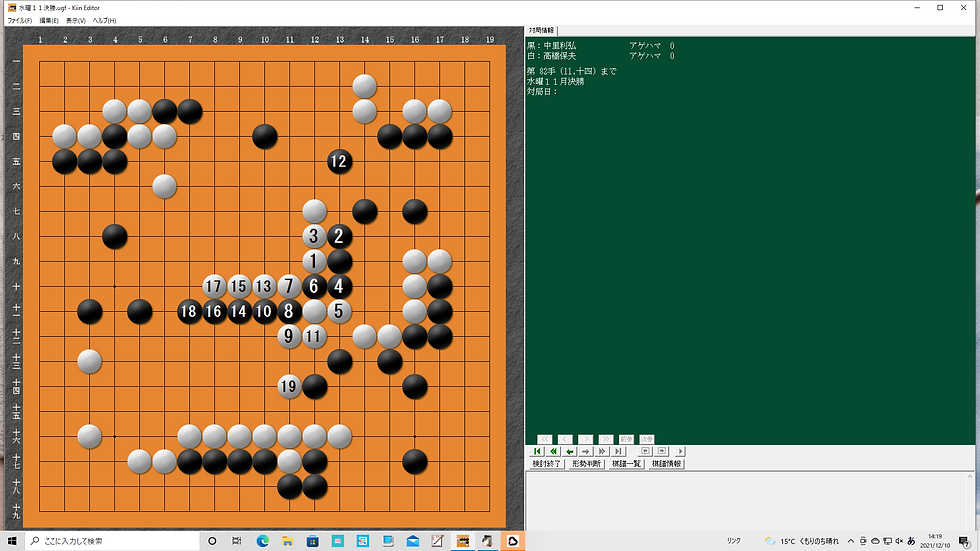
Task: Open the orange highlighted cloud app in taskbar
Action: tap(512, 541)
